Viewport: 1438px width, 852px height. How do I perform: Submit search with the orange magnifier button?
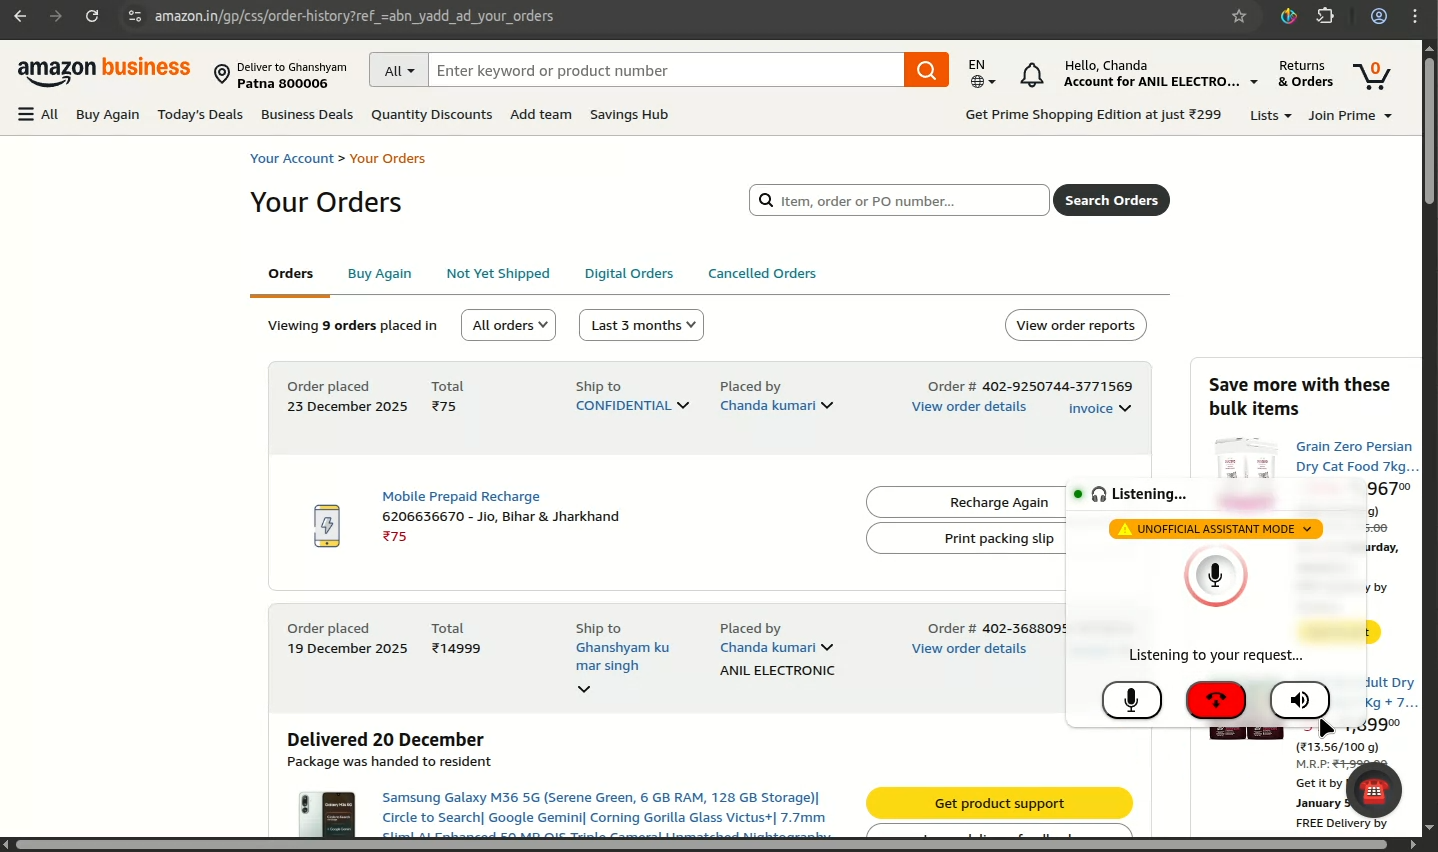927,70
